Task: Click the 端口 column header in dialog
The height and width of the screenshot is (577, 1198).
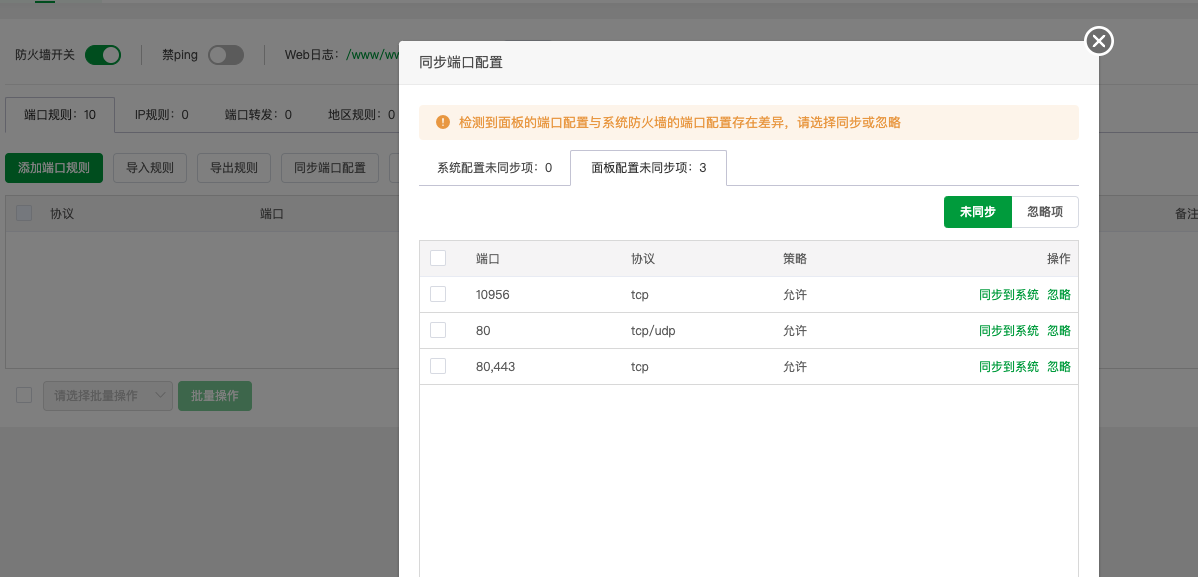Action: coord(487,258)
